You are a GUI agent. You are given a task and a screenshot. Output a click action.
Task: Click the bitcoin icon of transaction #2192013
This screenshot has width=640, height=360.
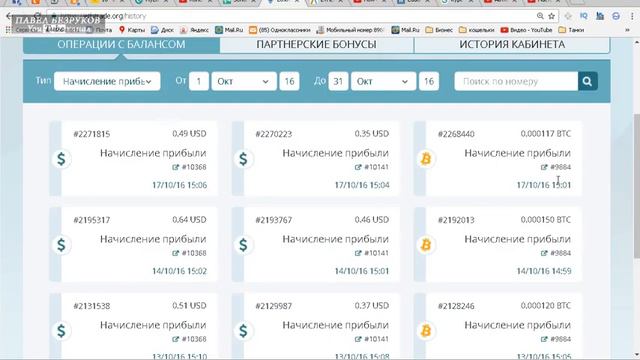click(x=426, y=245)
